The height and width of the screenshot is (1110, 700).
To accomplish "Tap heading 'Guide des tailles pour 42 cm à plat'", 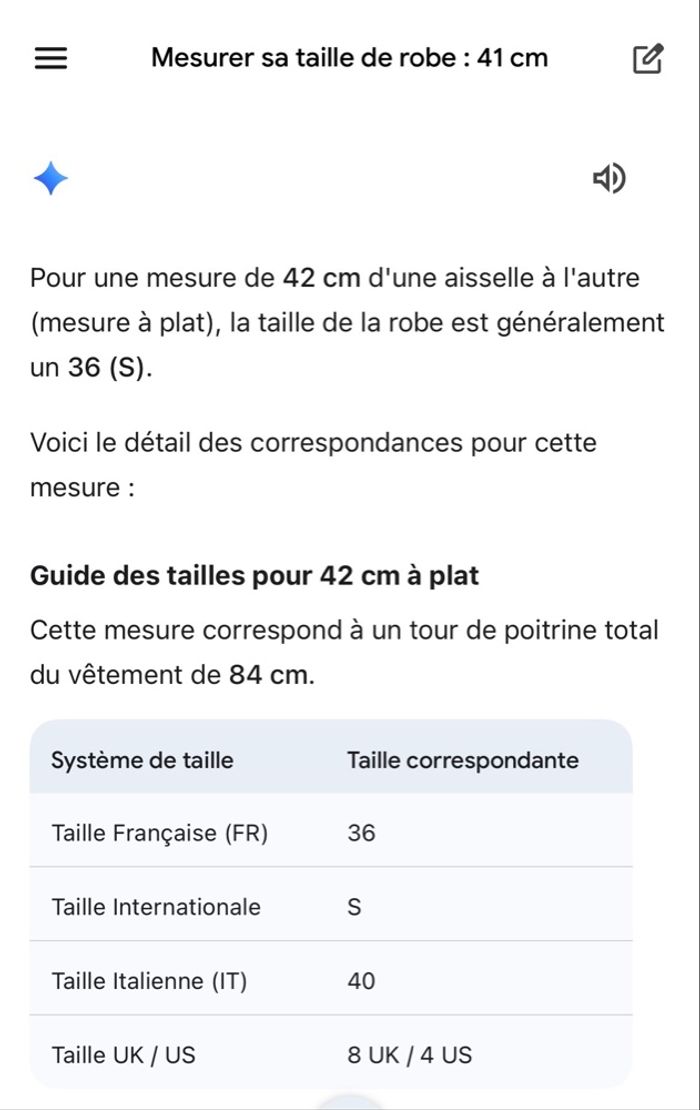I will click(254, 576).
